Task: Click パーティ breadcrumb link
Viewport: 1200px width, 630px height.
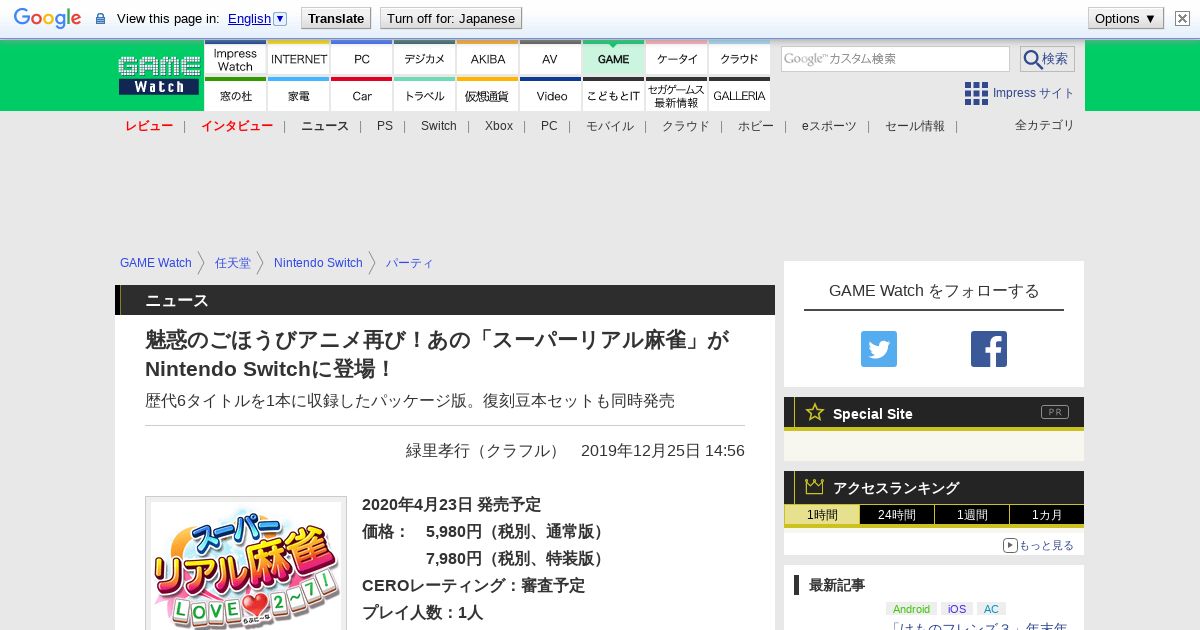Action: point(410,263)
